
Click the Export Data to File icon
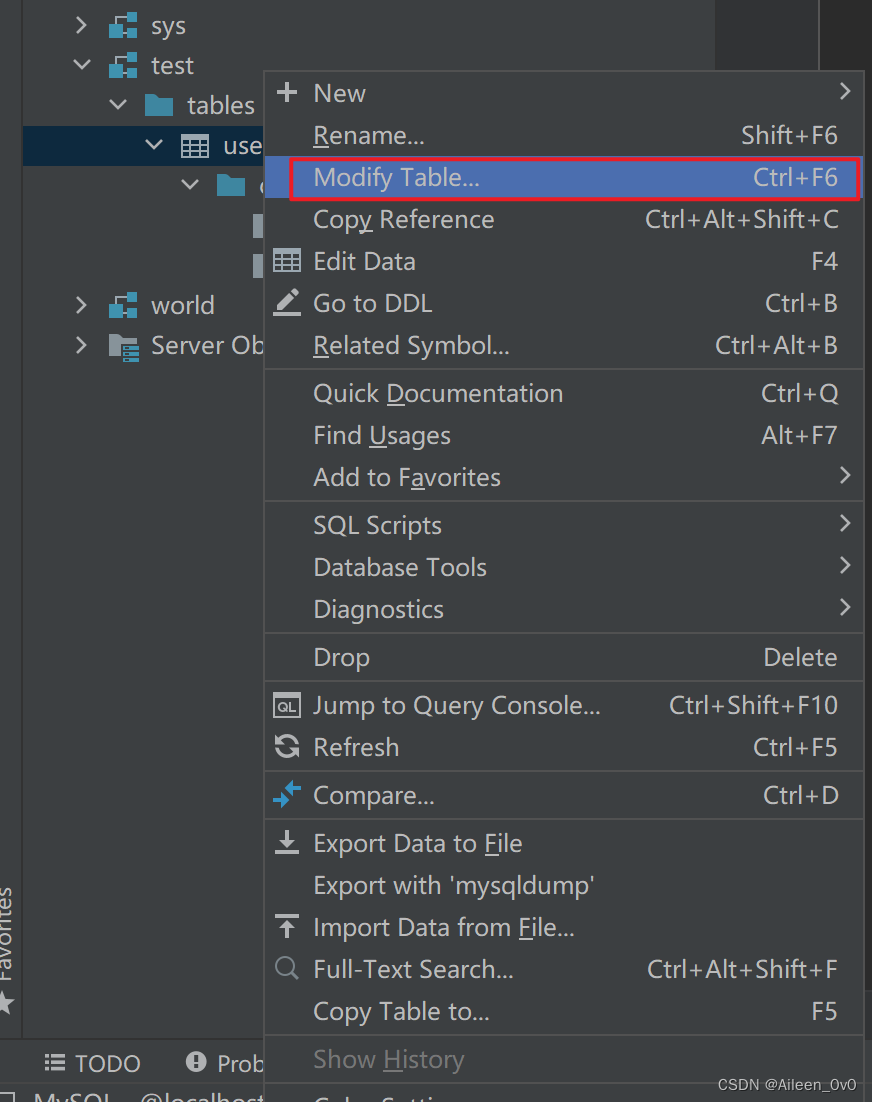pos(287,843)
